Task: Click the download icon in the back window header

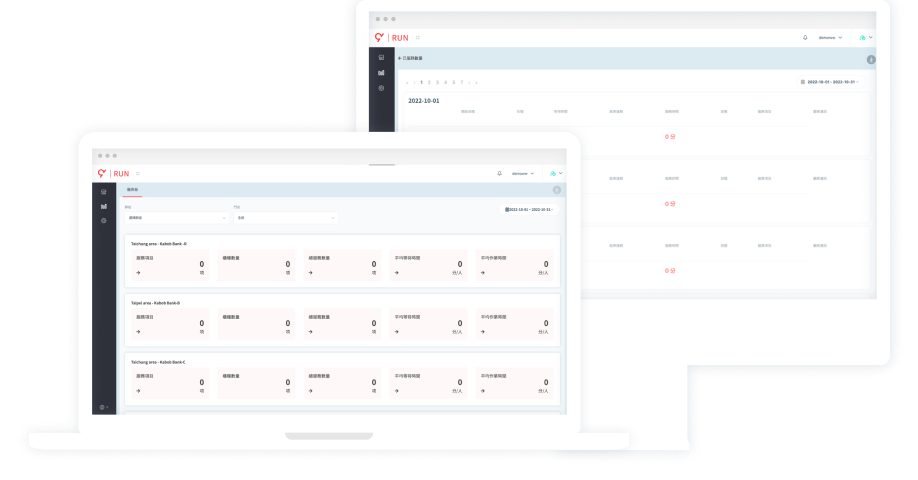Action: pos(870,59)
